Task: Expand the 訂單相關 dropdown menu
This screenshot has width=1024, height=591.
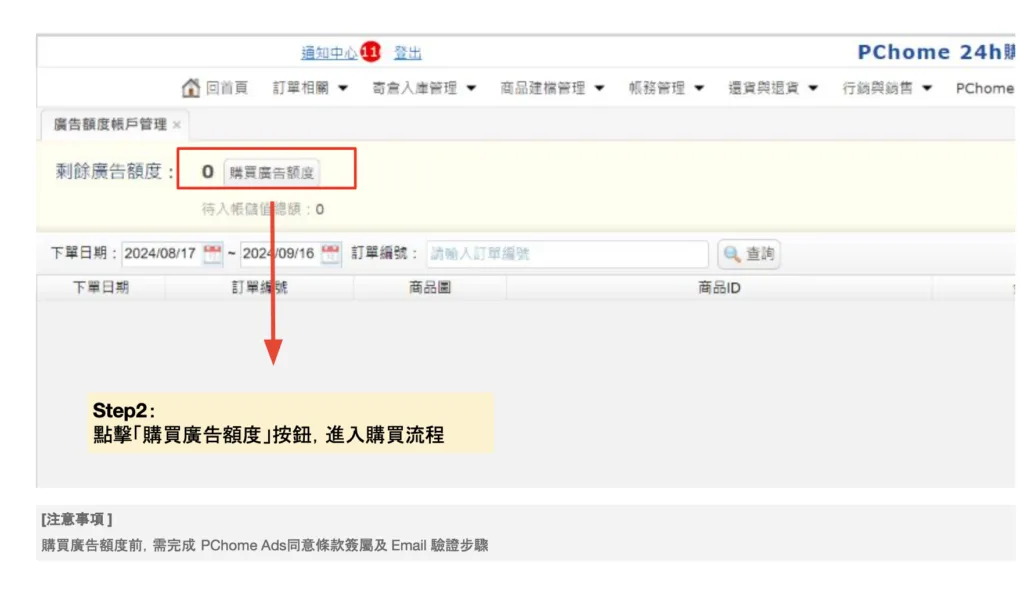Action: 310,88
